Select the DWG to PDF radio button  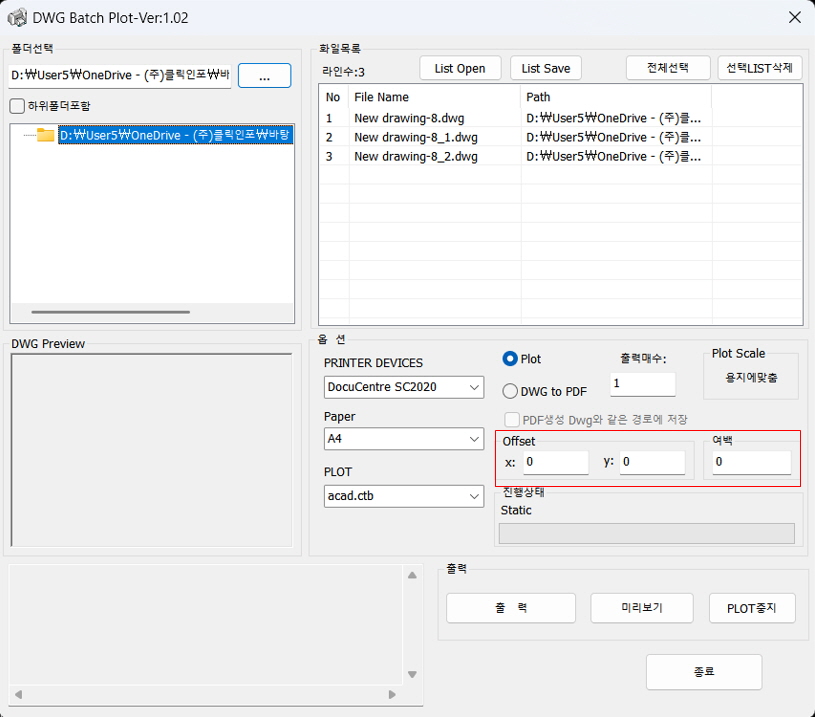point(510,392)
